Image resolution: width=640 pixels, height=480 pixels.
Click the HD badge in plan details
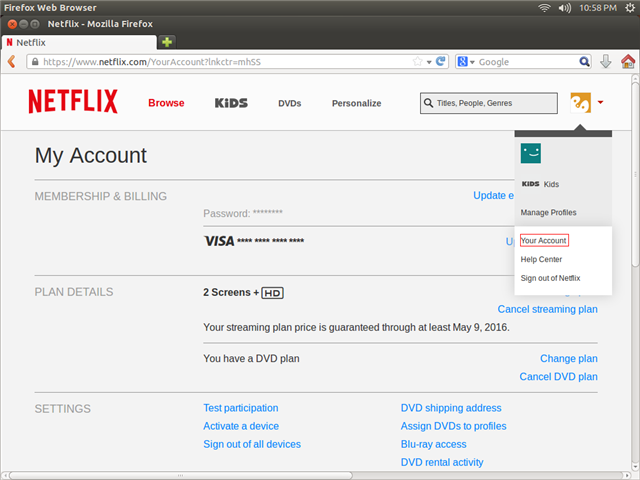[x=272, y=293]
